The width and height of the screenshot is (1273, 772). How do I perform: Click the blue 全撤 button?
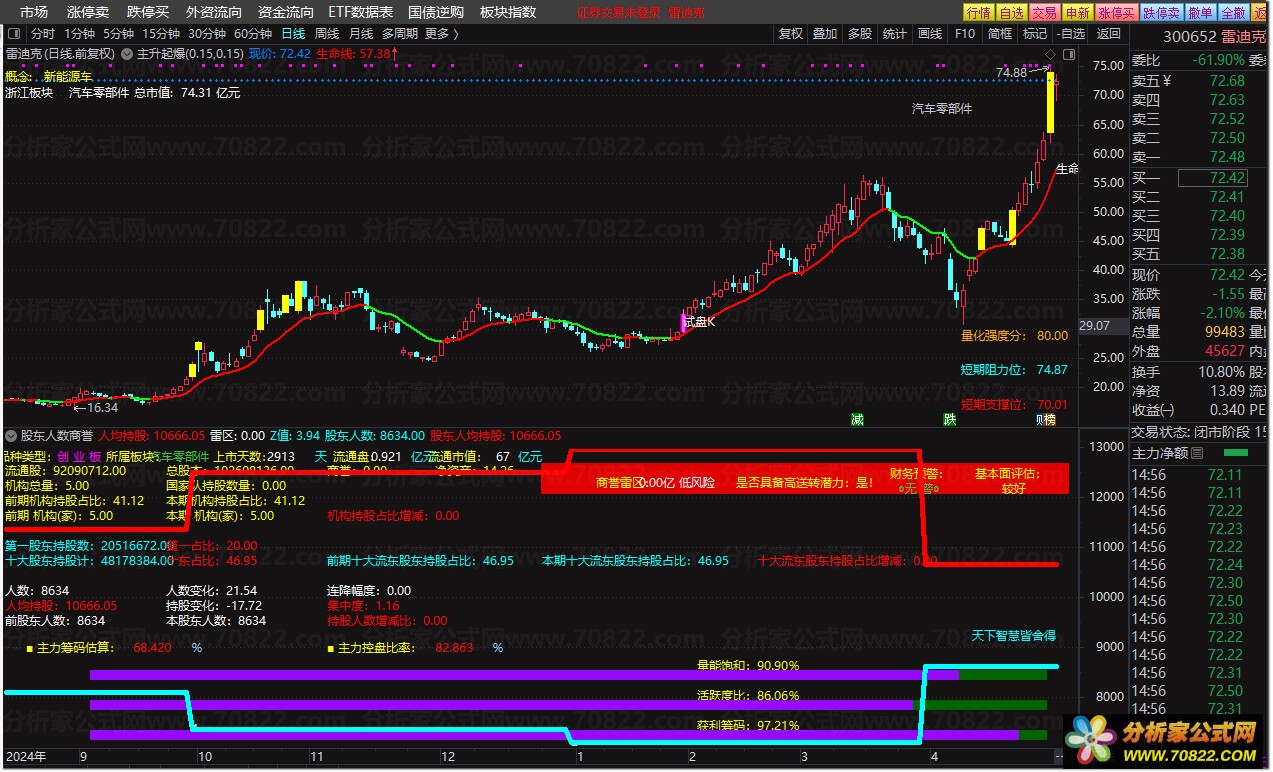1234,12
